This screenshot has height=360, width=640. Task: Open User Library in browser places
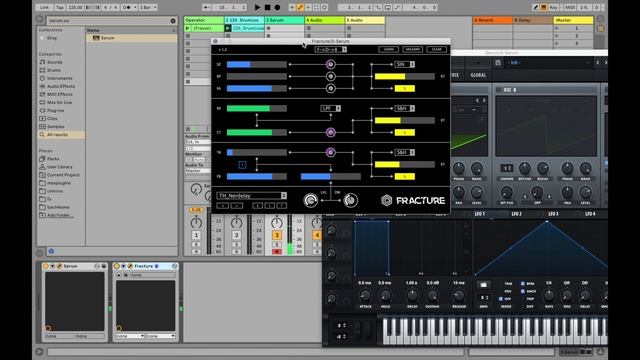59,167
